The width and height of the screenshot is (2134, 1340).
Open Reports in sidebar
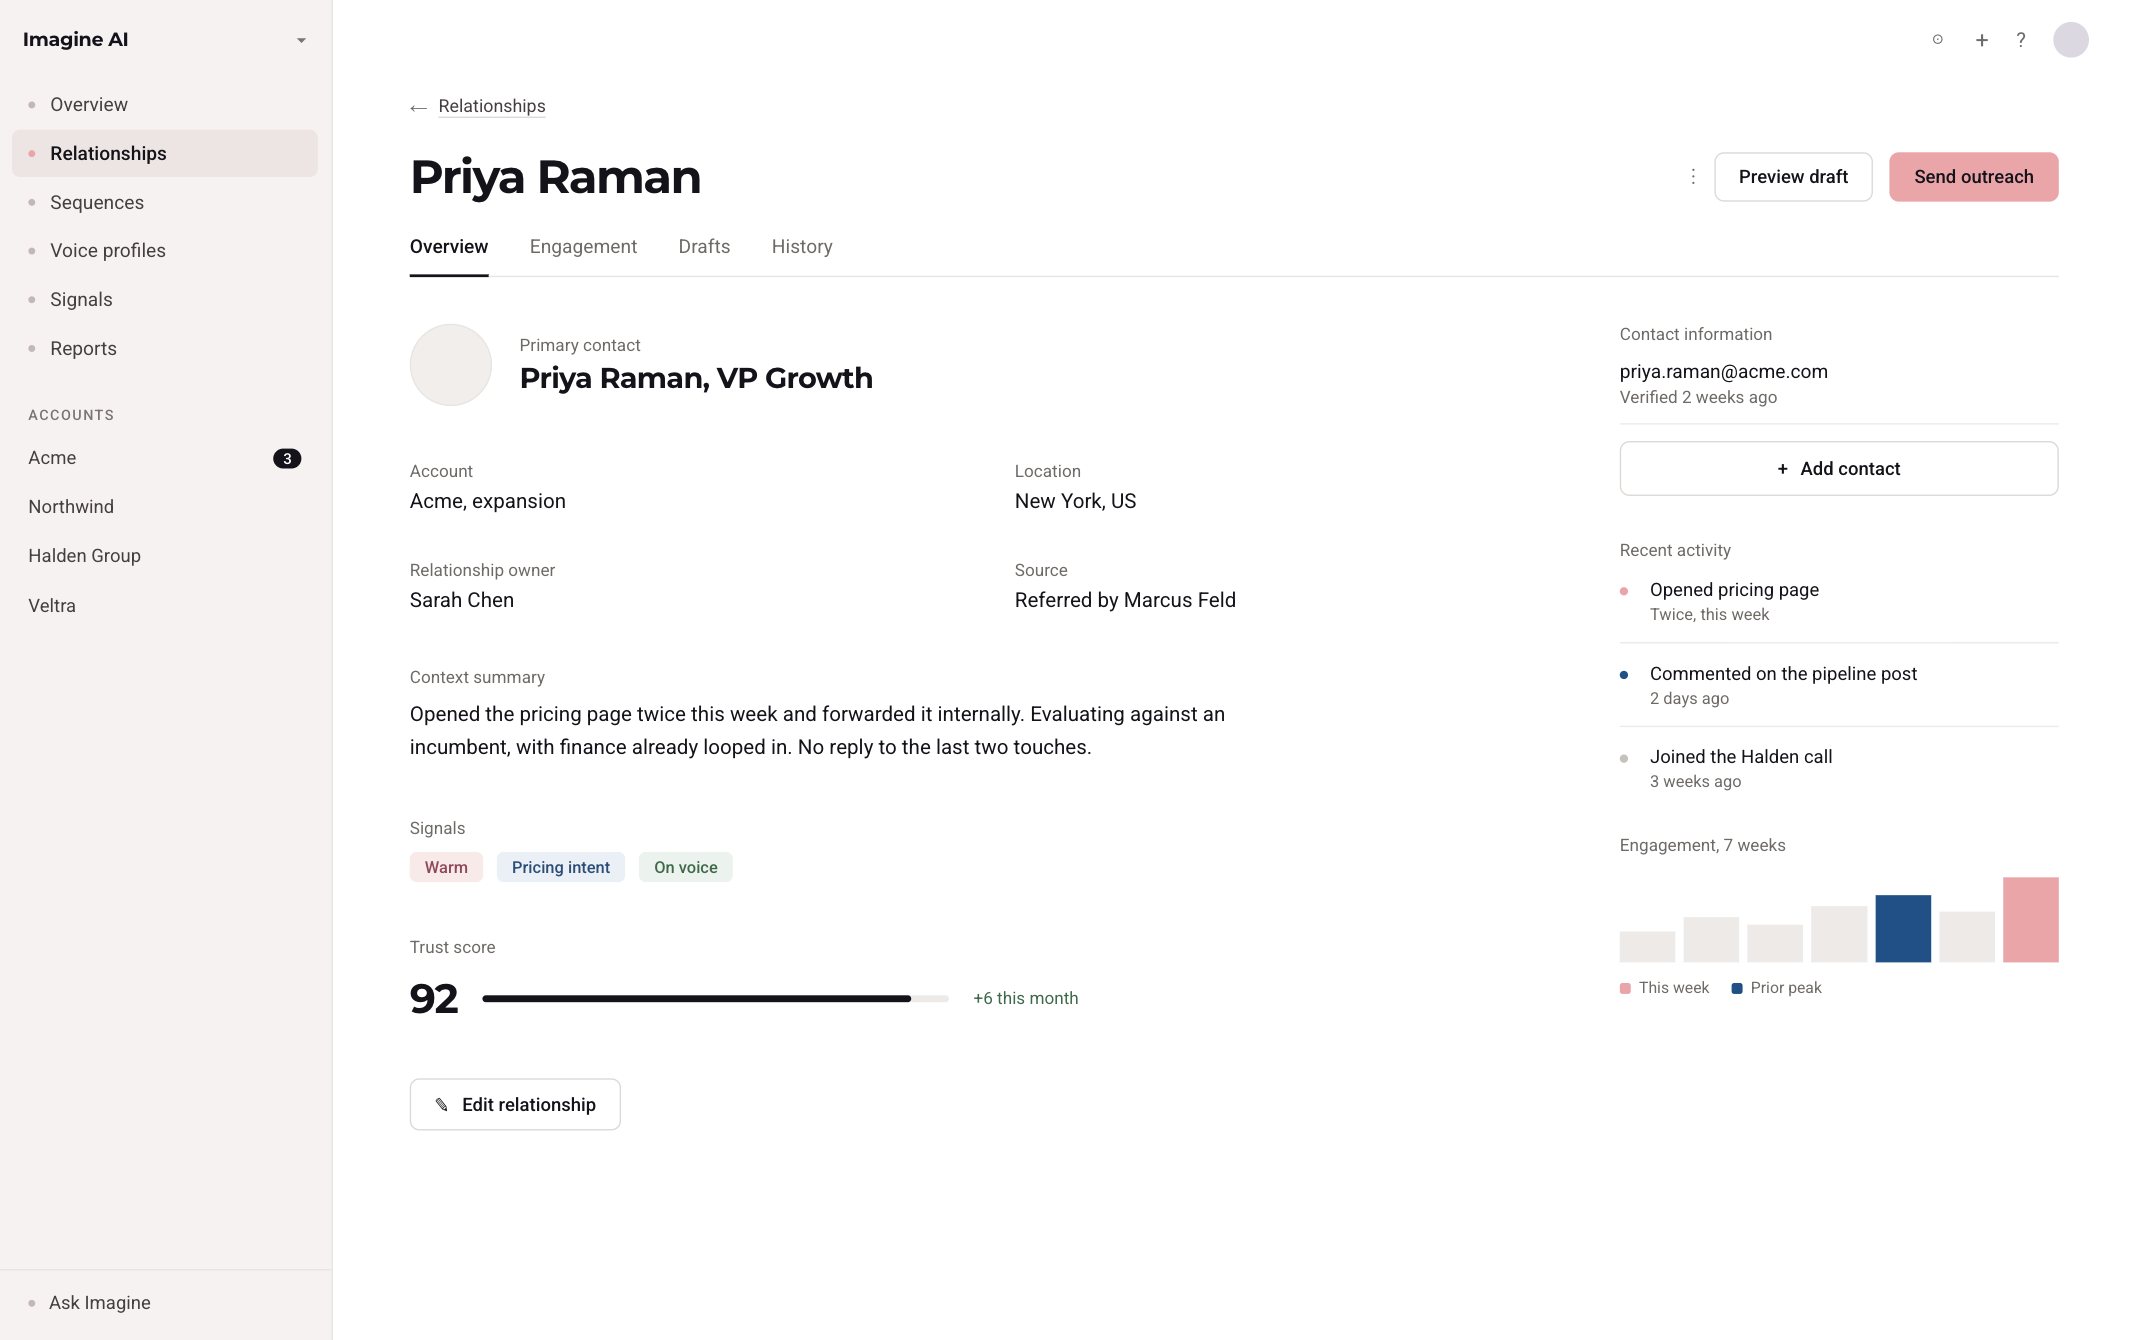(x=165, y=348)
